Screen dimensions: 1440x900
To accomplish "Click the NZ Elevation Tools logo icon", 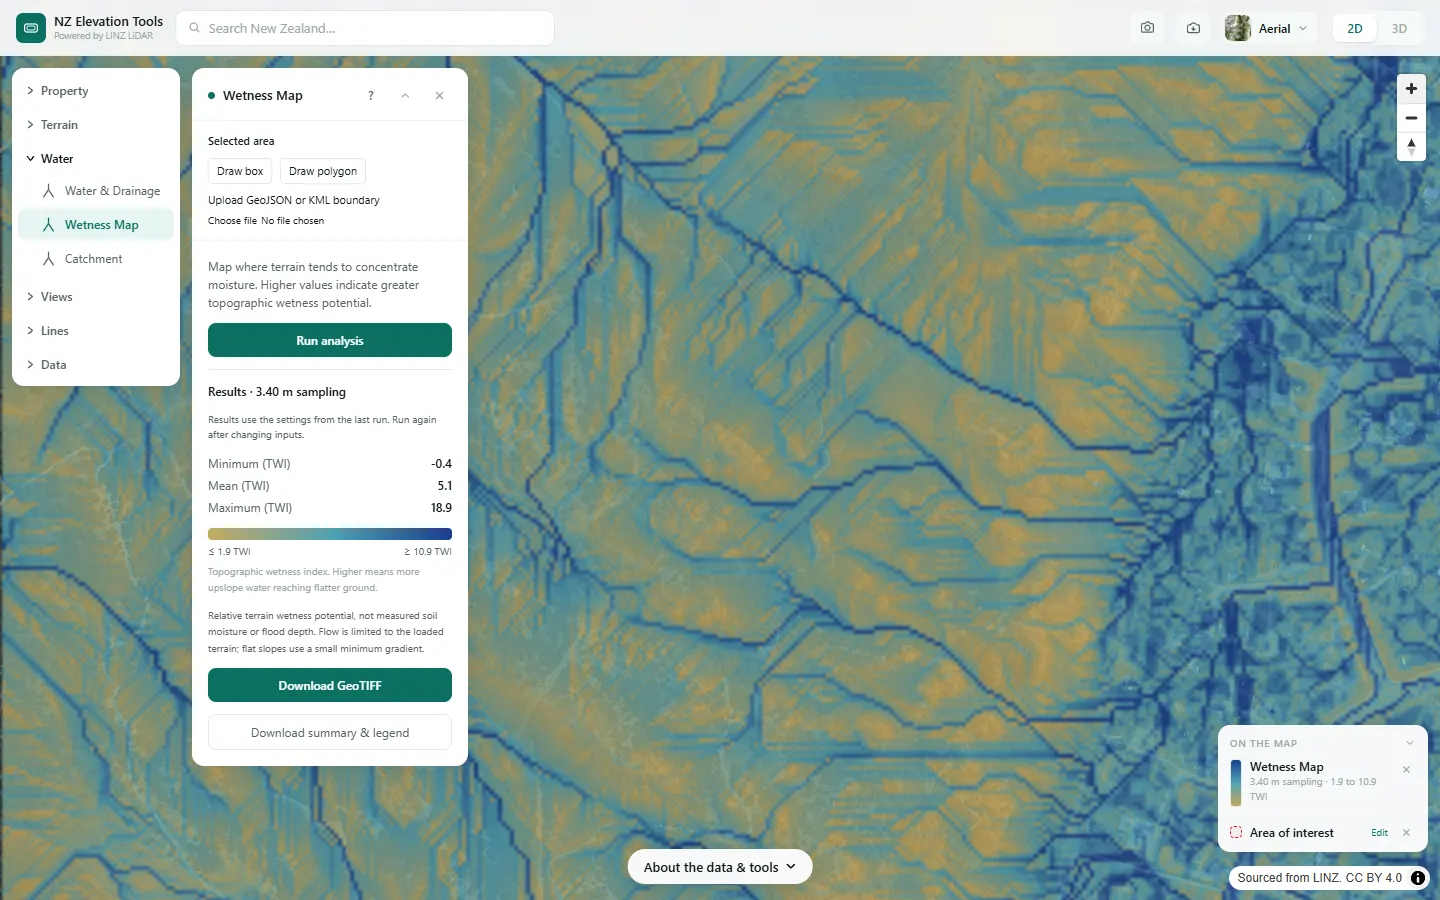I will point(31,28).
